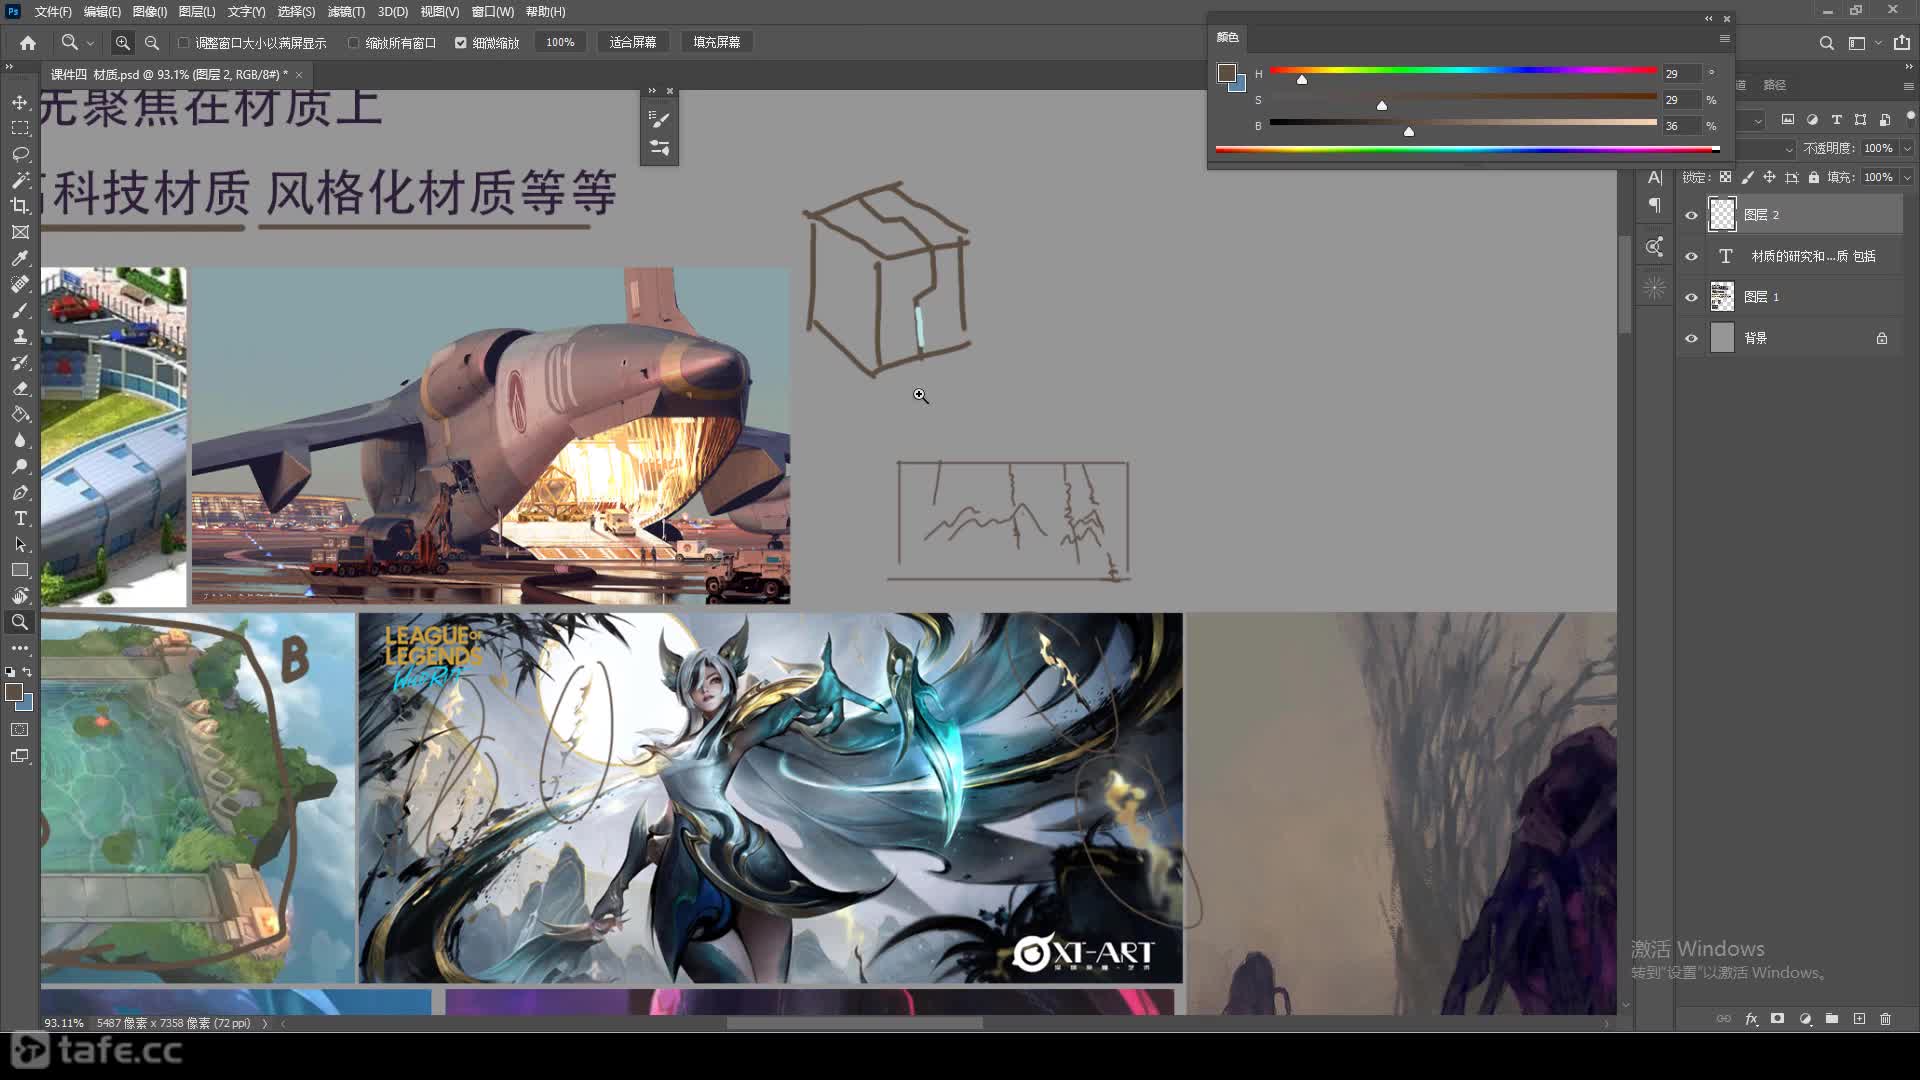
Task: Select the Brush tool
Action: (20, 310)
